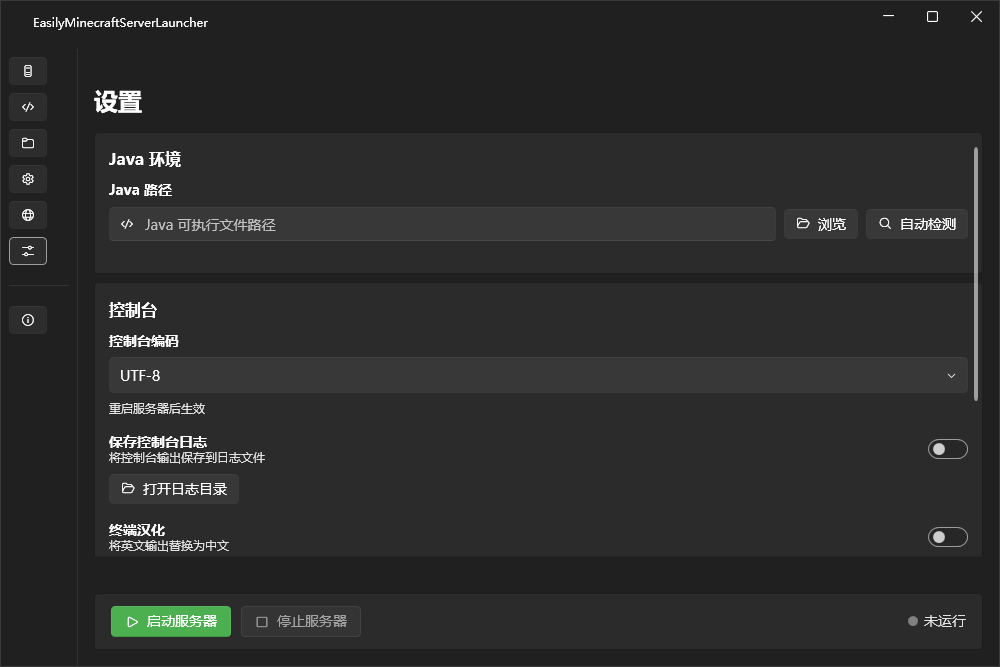1000x667 pixels.
Task: Select the console icon in the sidebar
Action: click(x=27, y=106)
